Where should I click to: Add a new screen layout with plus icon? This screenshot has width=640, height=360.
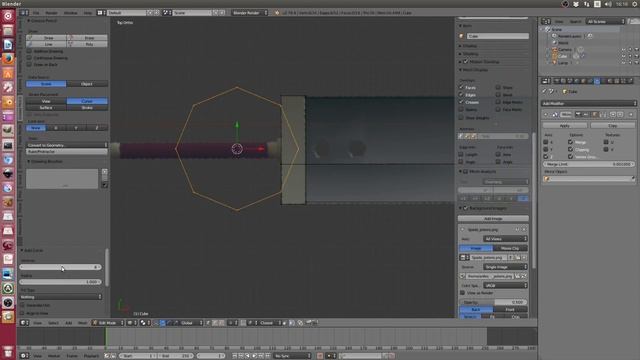click(150, 13)
